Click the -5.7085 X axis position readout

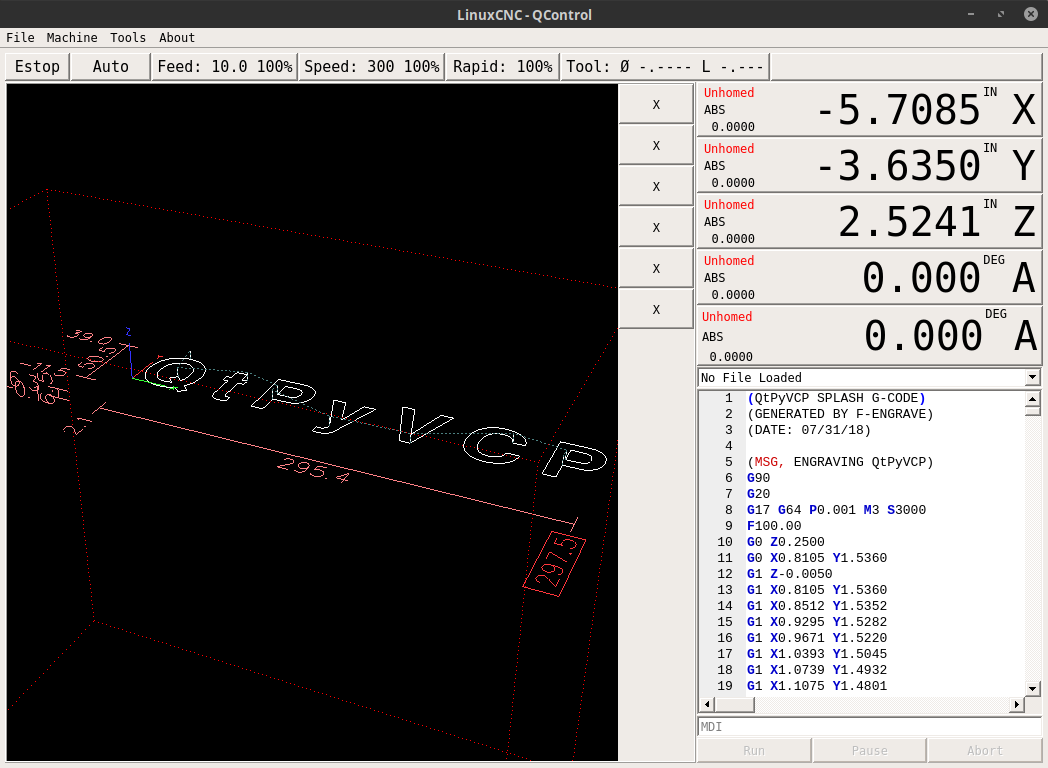(x=899, y=110)
